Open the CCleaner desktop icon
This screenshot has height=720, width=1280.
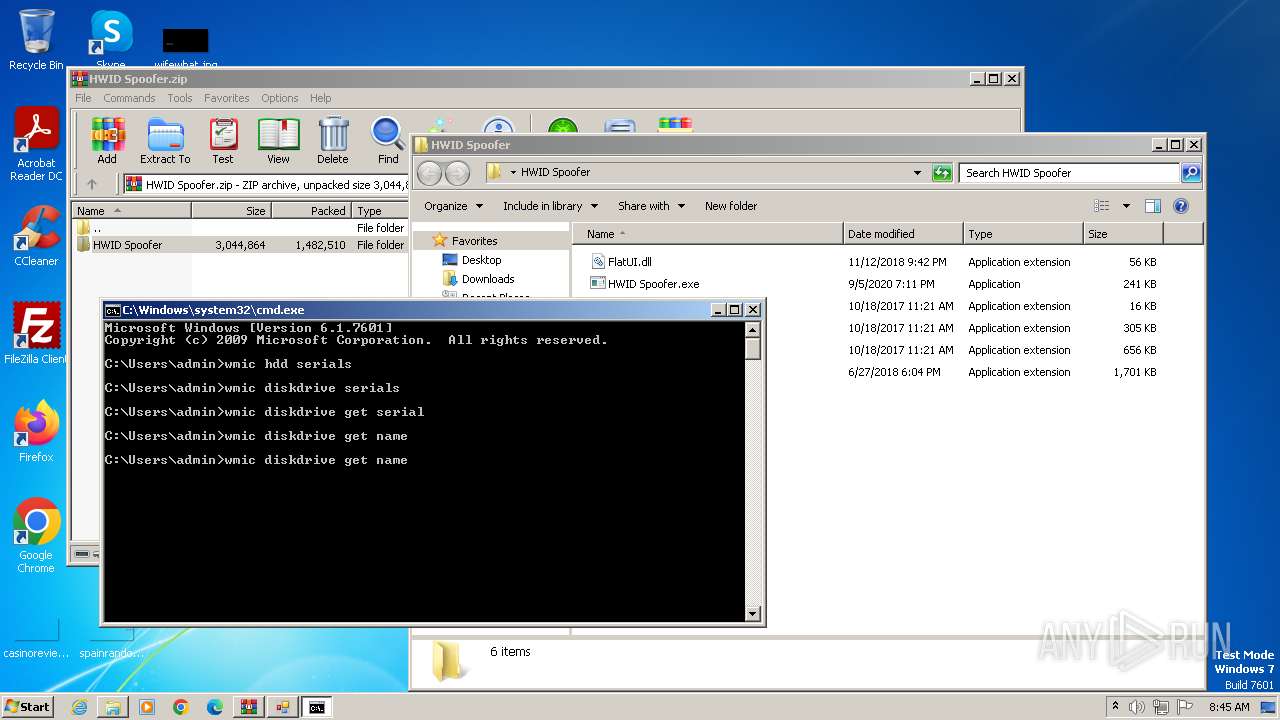(x=36, y=236)
